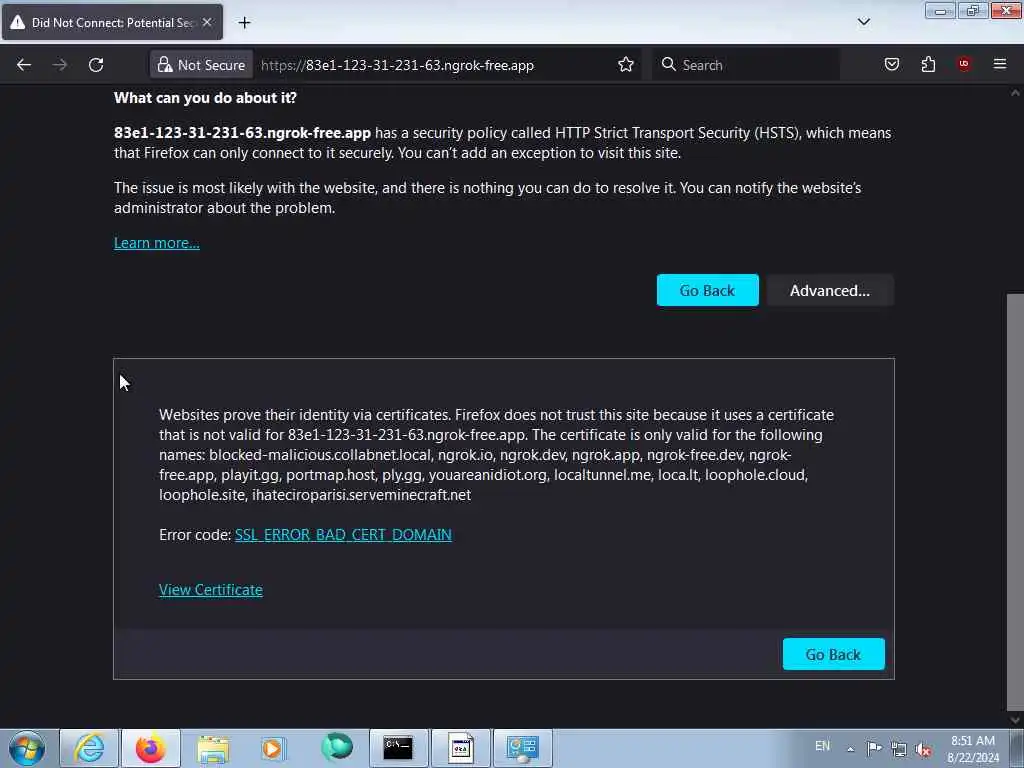Click the upper Go Back button
Screen dimensions: 1024x768
[707, 291]
